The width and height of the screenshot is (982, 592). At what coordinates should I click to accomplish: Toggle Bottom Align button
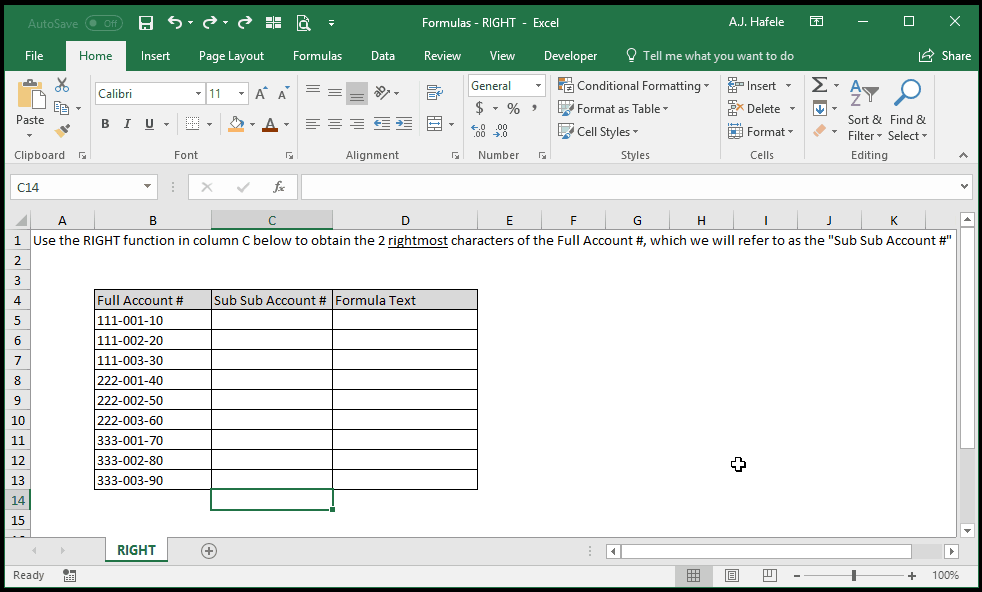357,93
